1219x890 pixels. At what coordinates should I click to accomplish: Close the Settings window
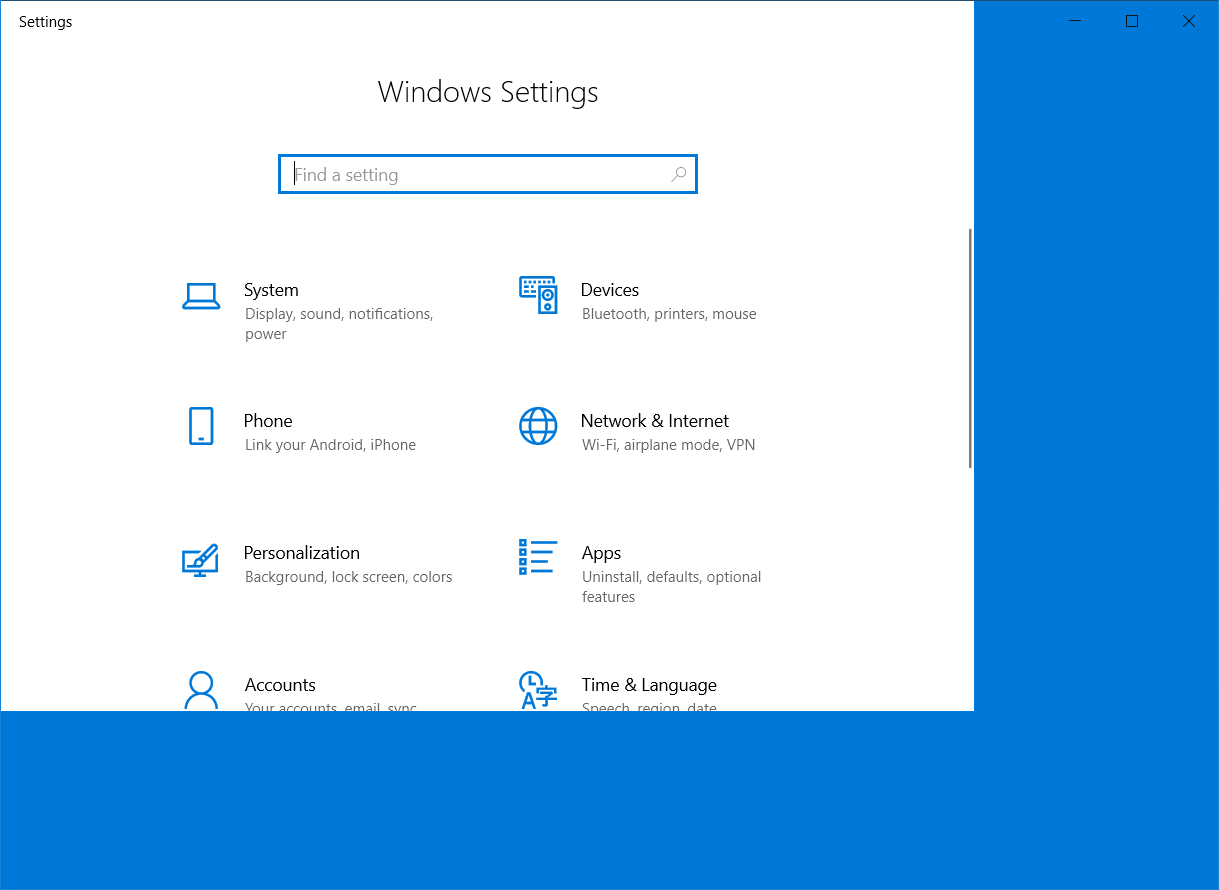(1189, 21)
